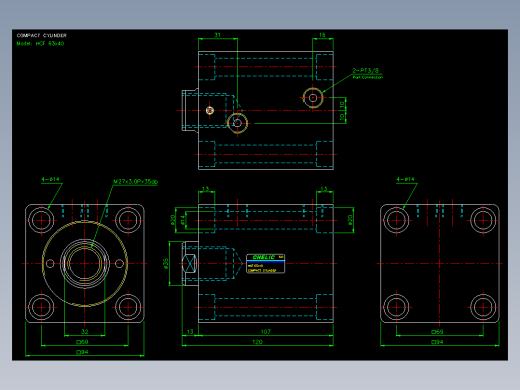The width and height of the screenshot is (520, 390).
Task: Click the □94 dimension under rod-end view
Action: 82,352
